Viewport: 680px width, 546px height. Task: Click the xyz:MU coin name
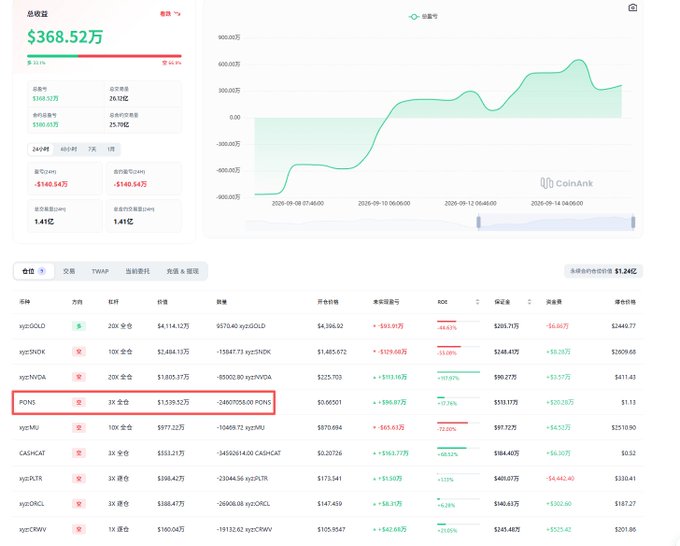29,428
